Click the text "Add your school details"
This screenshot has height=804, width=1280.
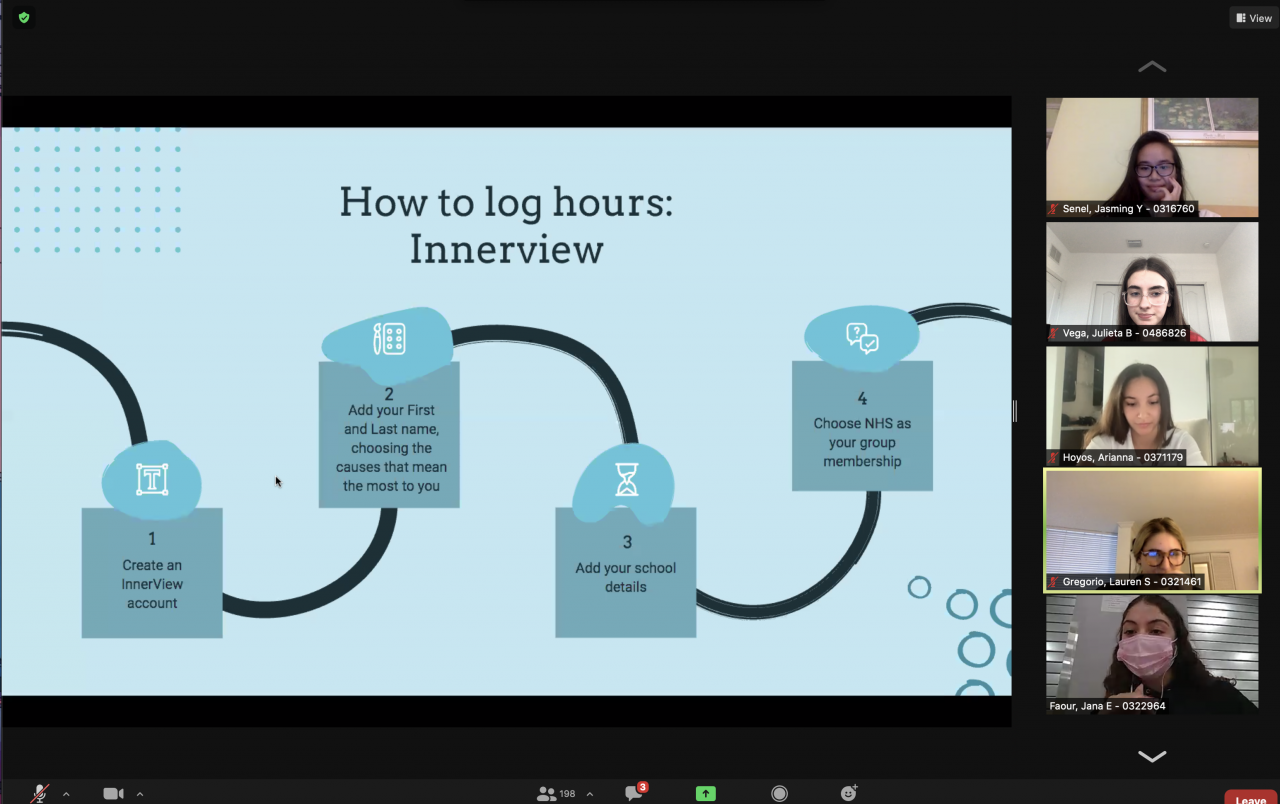(626, 577)
